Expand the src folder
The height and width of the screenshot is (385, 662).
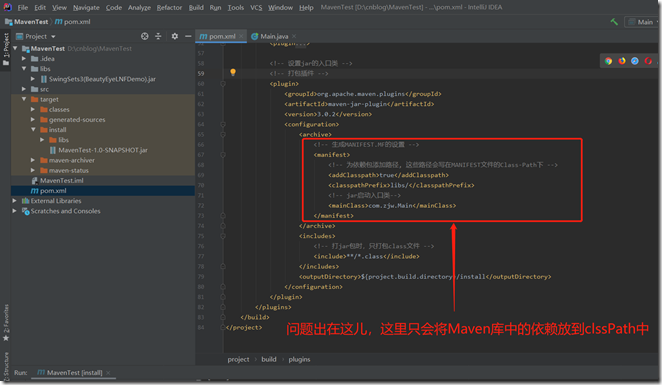tap(24, 89)
